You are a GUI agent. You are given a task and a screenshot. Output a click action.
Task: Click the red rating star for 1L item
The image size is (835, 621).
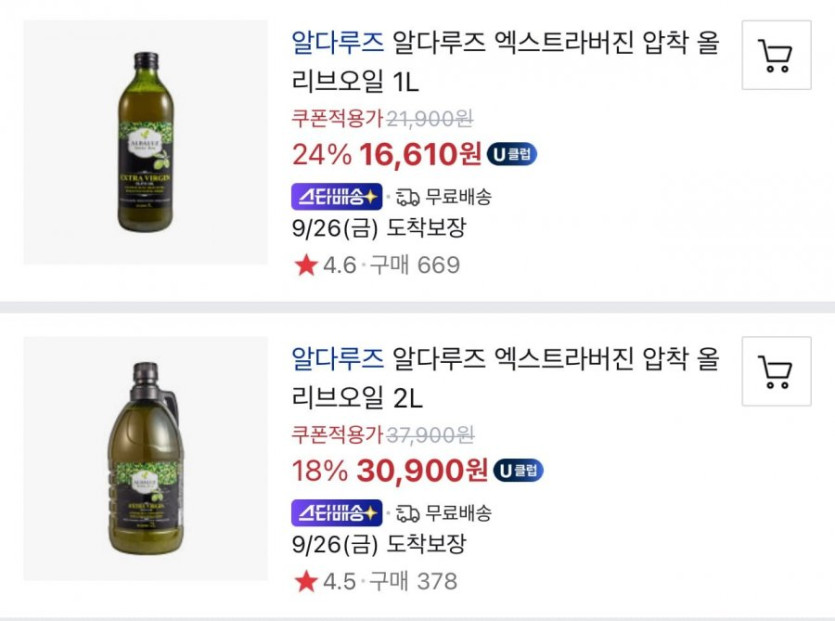click(x=305, y=265)
